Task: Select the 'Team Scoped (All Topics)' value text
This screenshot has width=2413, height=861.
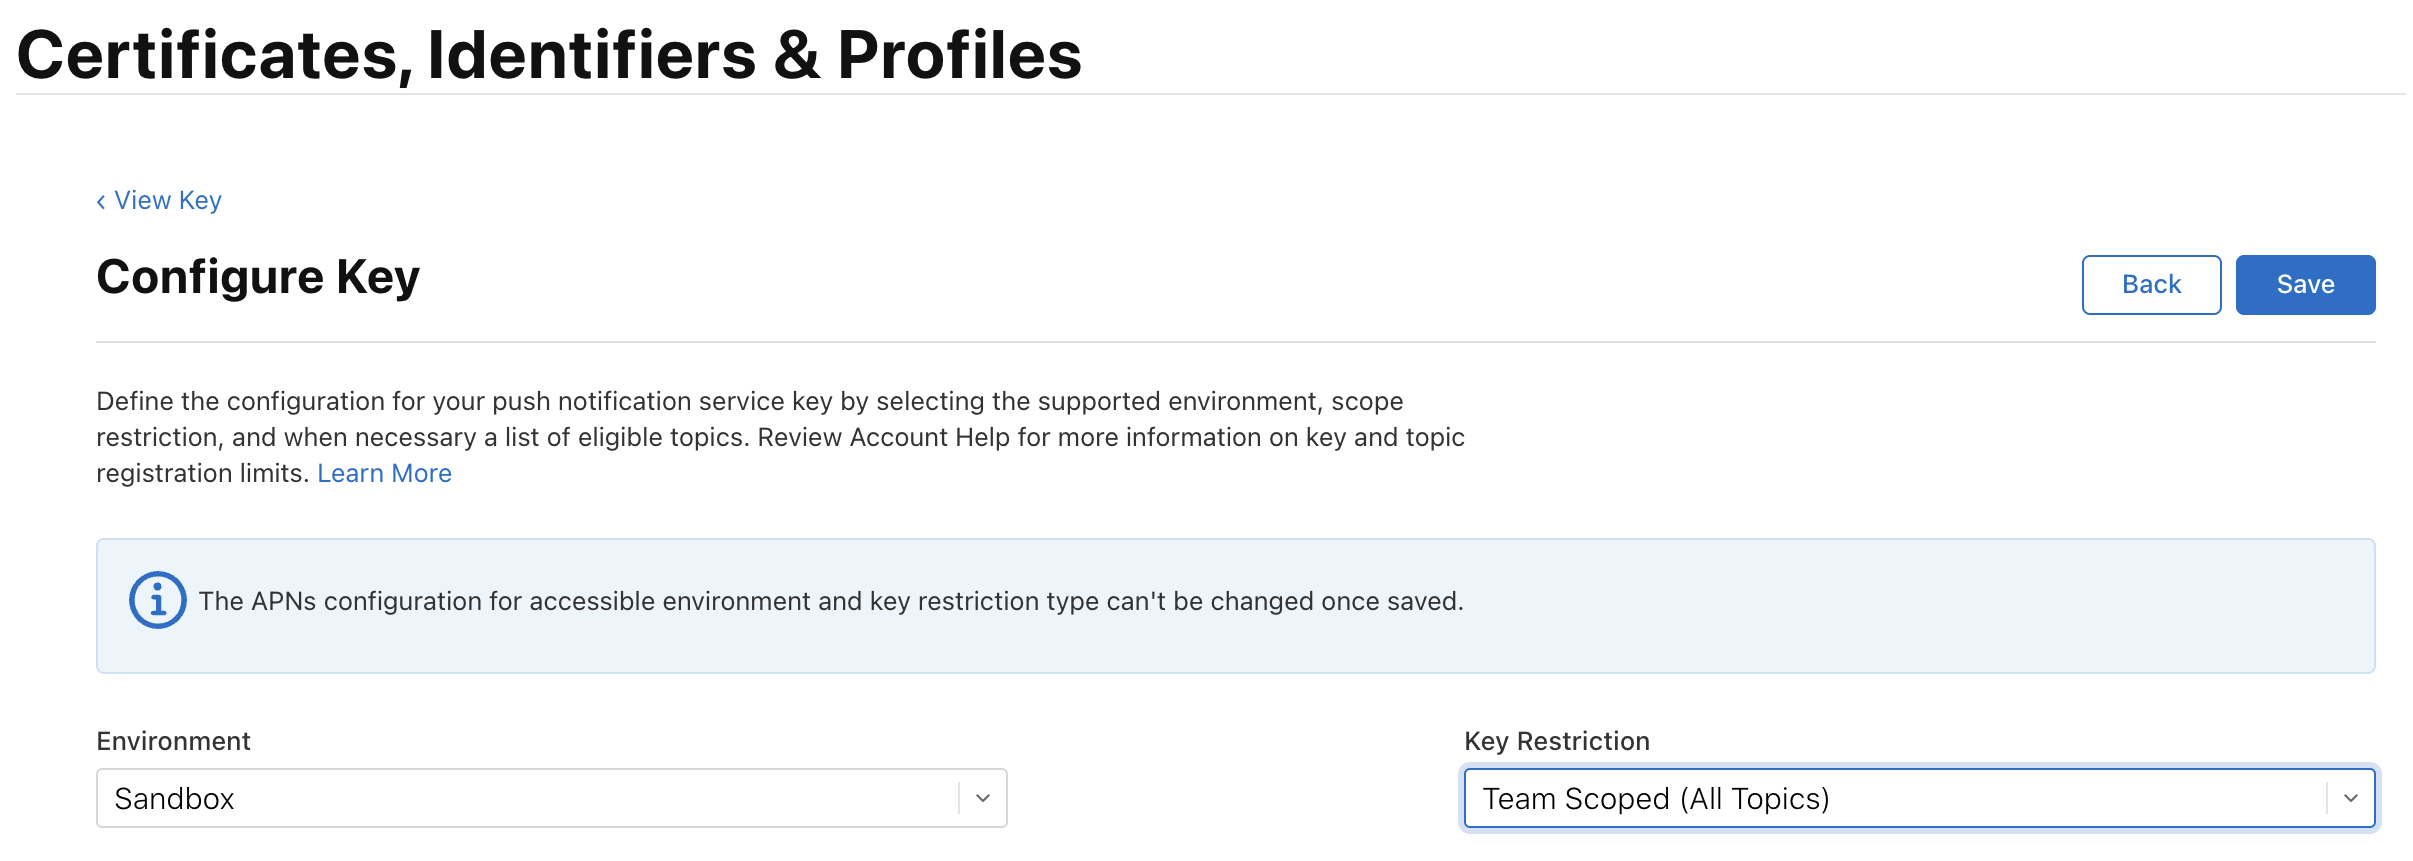Action: pyautogui.click(x=1655, y=799)
